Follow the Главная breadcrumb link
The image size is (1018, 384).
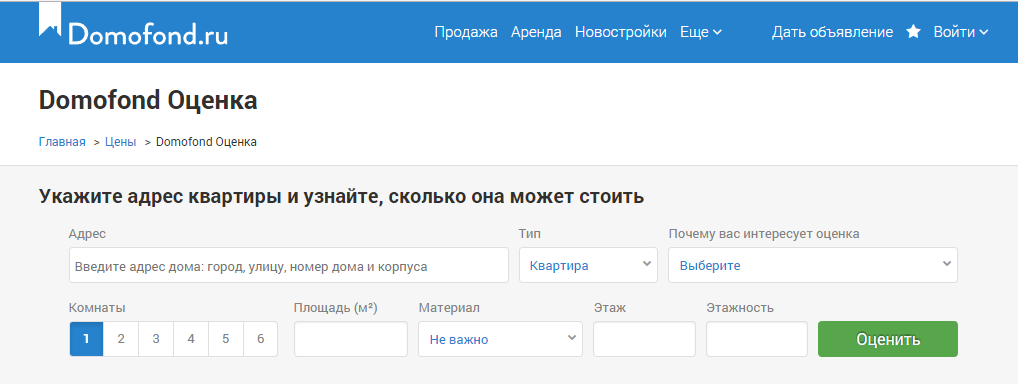(62, 142)
